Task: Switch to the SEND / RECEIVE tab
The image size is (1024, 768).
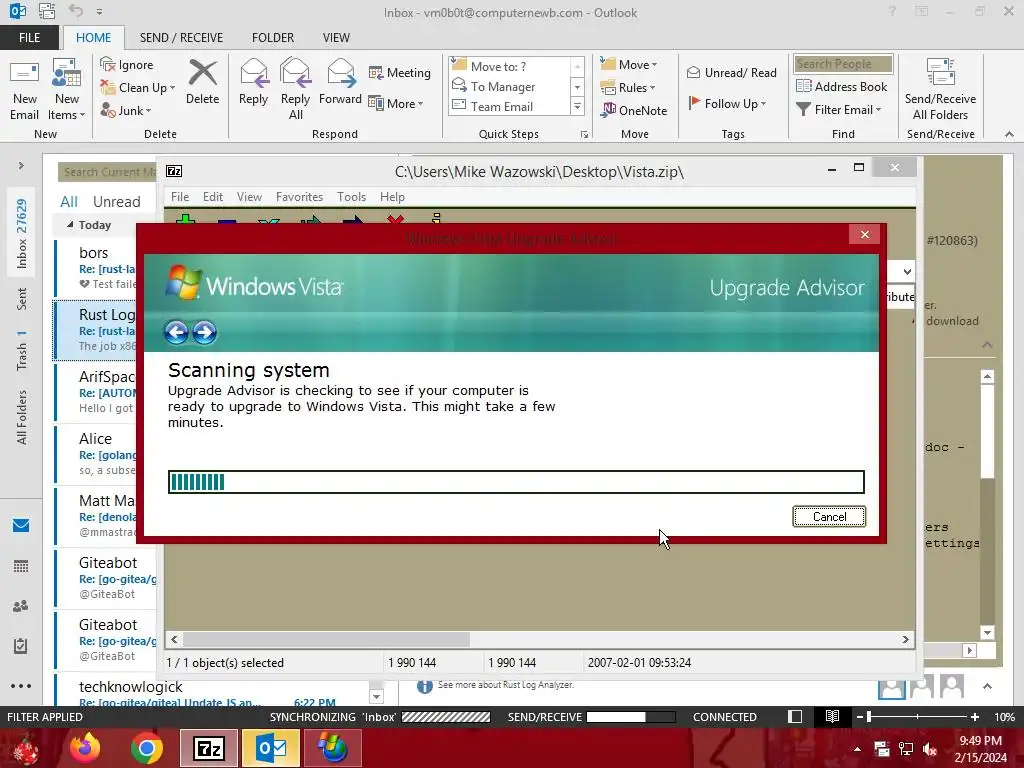Action: 181,38
